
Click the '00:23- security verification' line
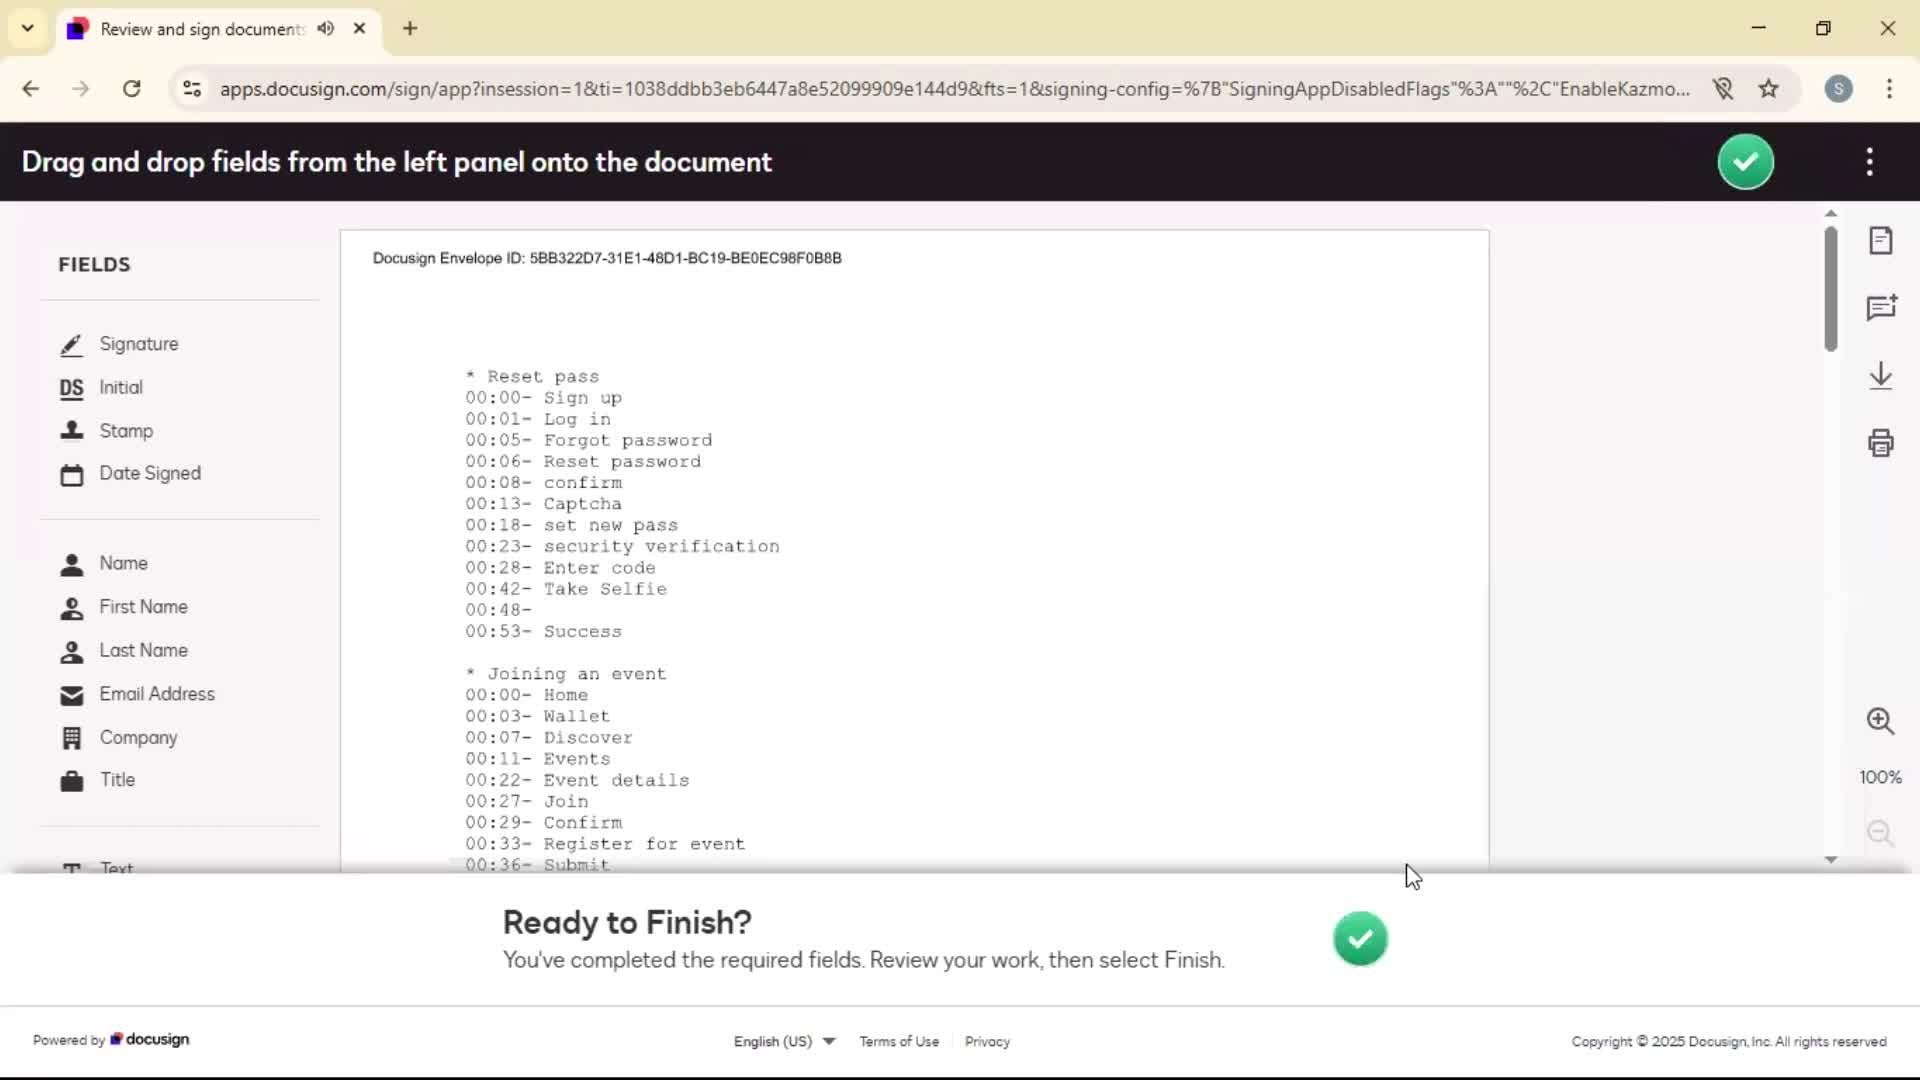coord(622,547)
